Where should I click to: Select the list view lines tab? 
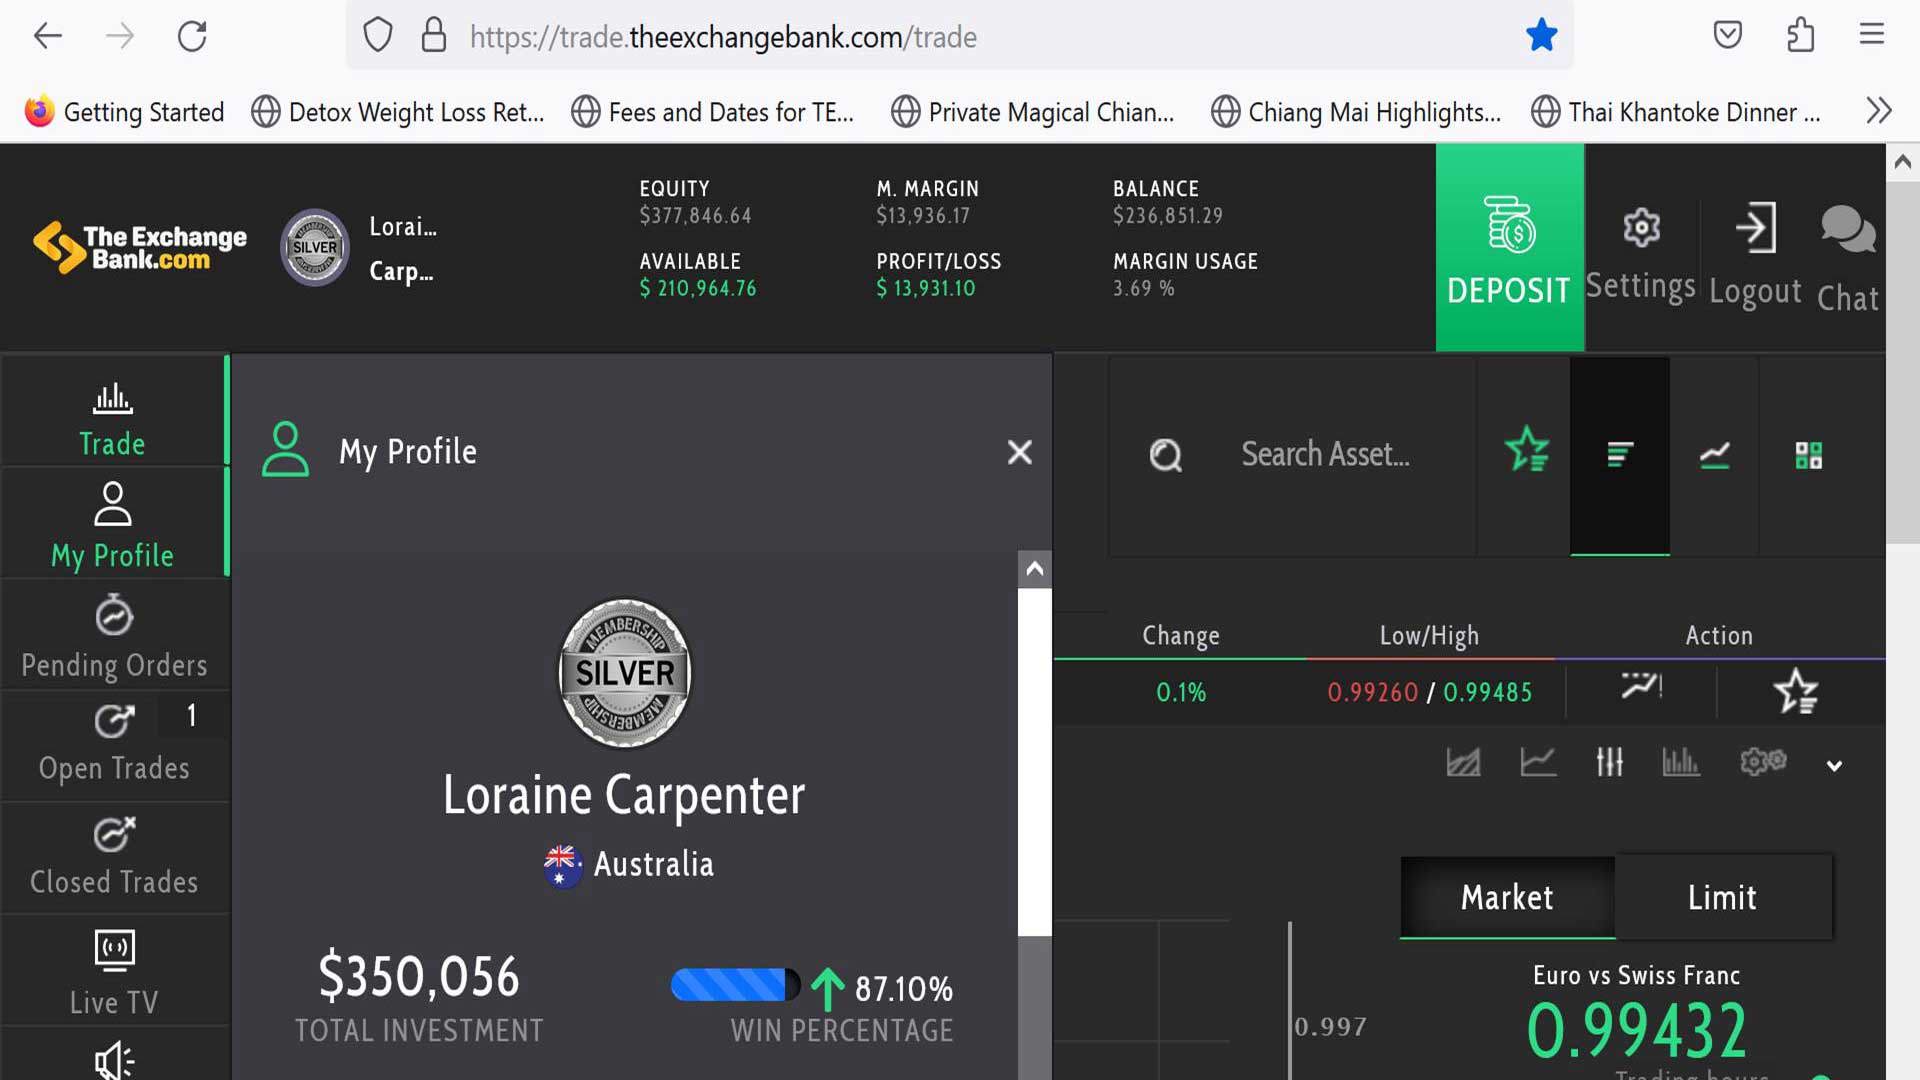pyautogui.click(x=1620, y=455)
